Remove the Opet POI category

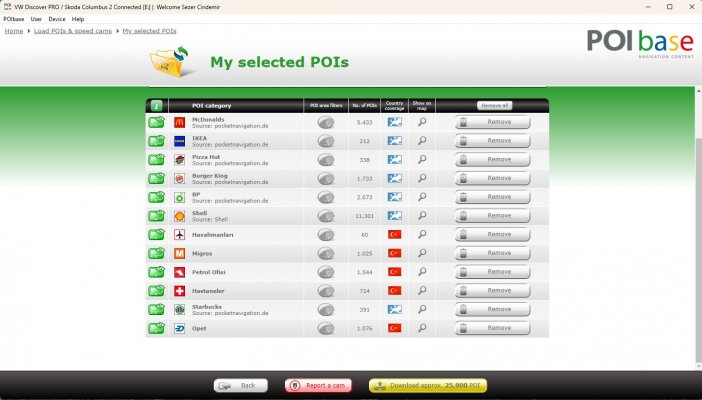(492, 328)
